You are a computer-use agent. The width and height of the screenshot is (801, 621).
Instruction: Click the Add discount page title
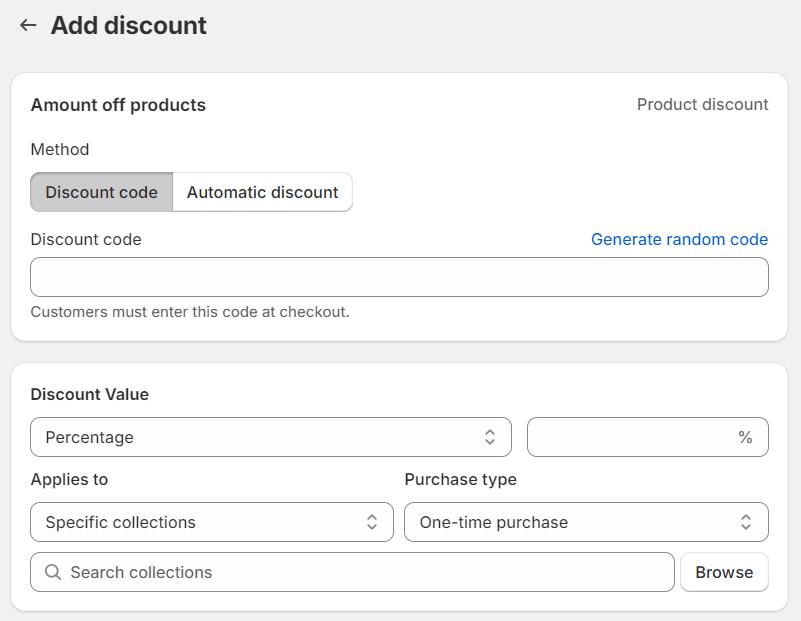(x=129, y=25)
